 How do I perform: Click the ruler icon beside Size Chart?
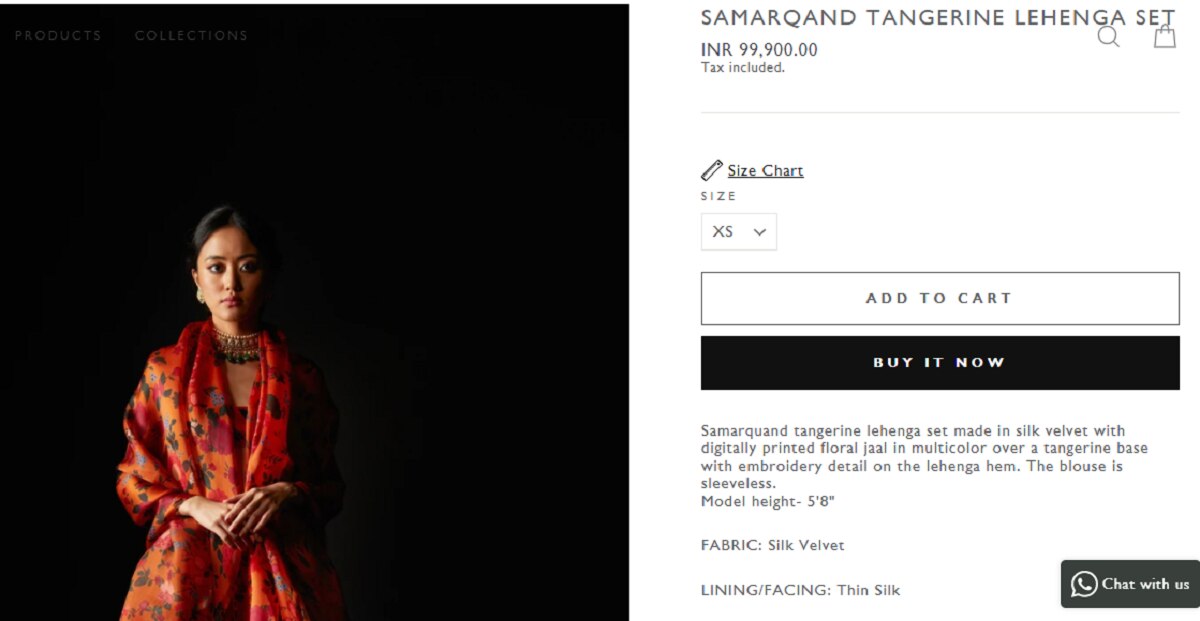pyautogui.click(x=712, y=170)
